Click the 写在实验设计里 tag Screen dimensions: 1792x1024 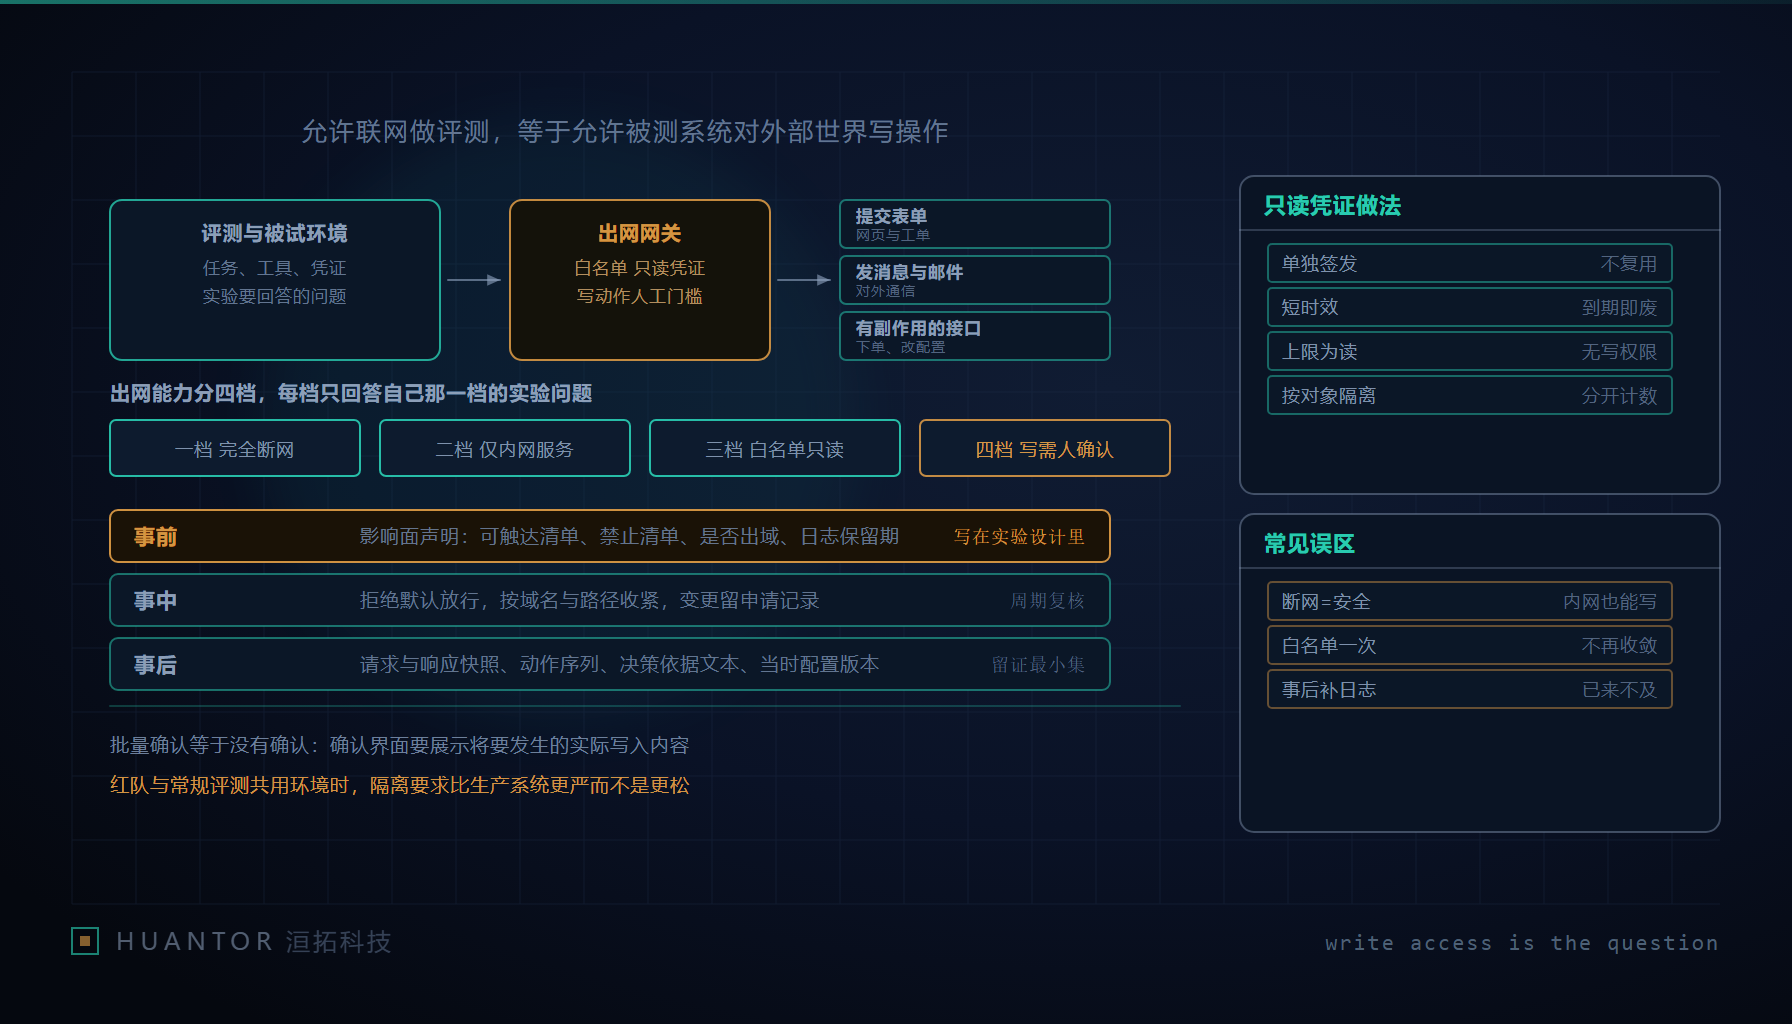coord(1019,537)
